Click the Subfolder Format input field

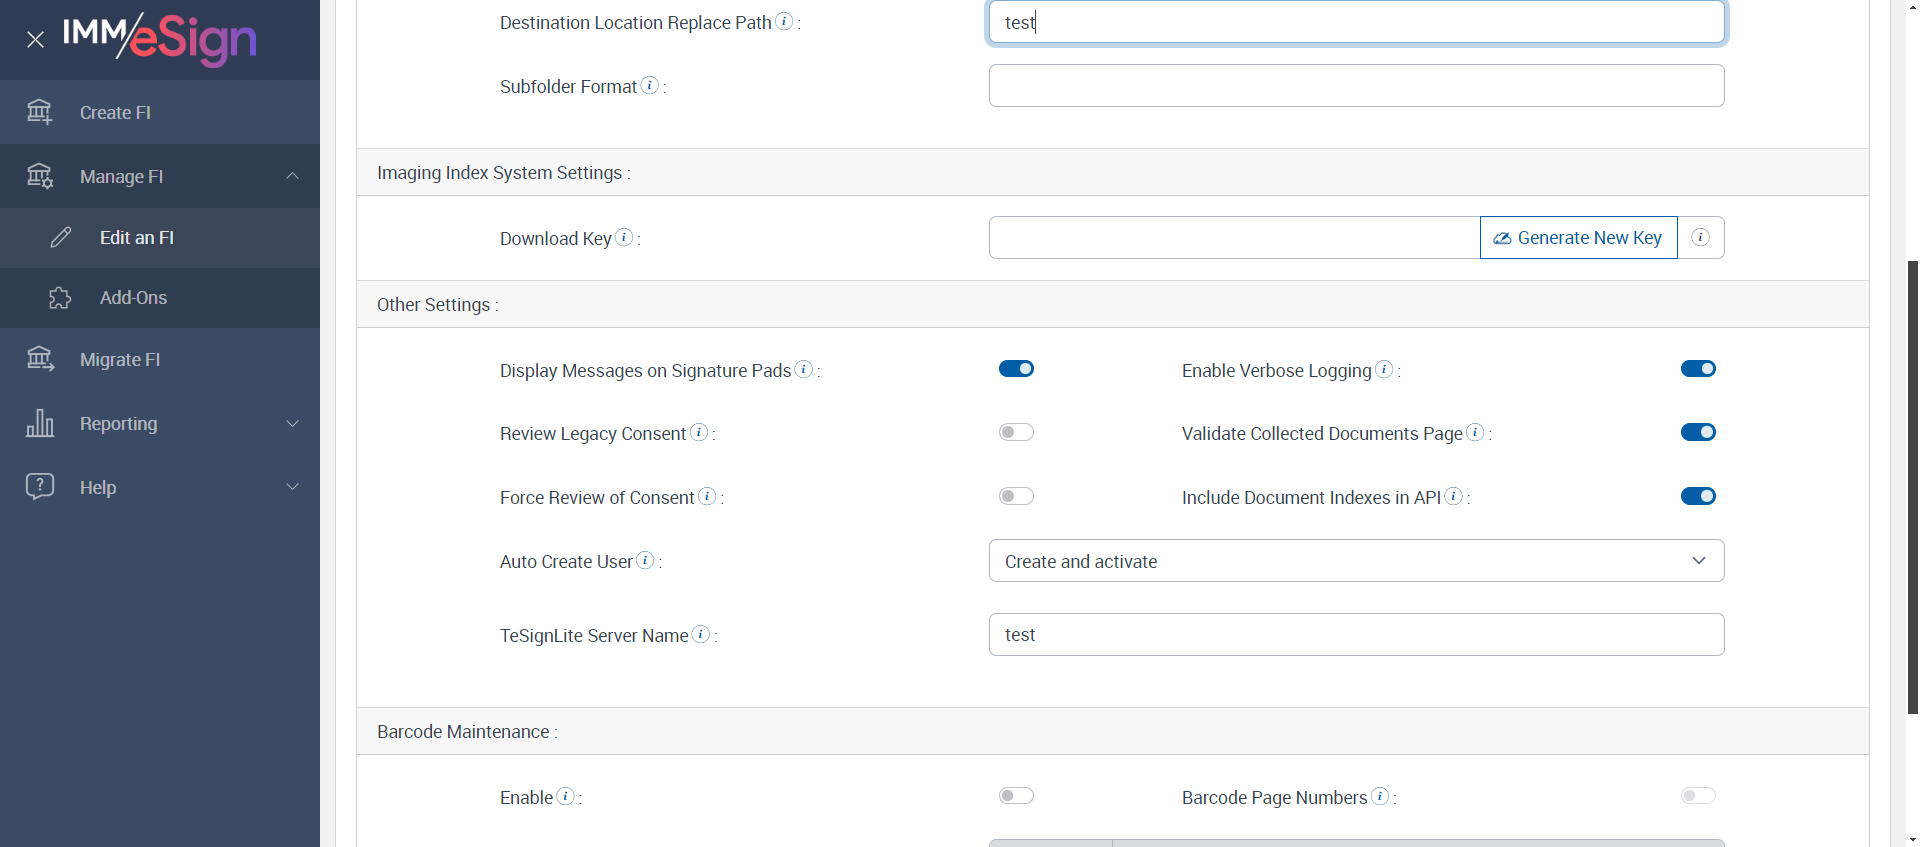[x=1356, y=86]
